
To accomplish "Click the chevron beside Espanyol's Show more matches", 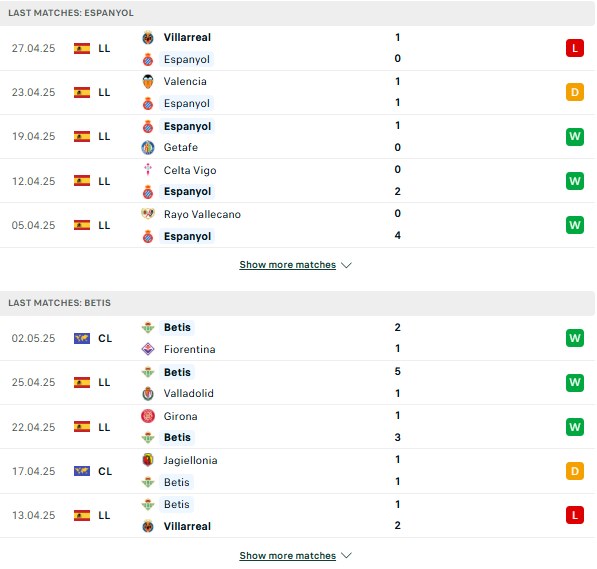I will [x=346, y=265].
